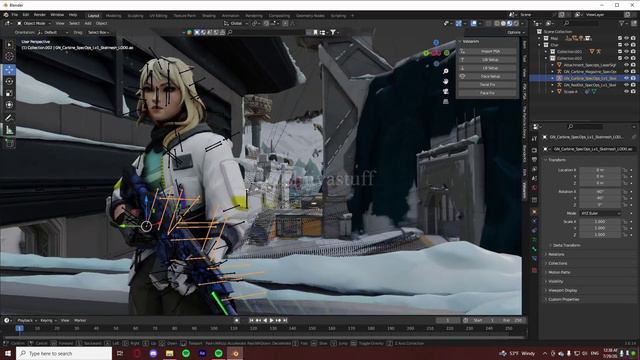Play the animation in the timeline

click(x=271, y=320)
